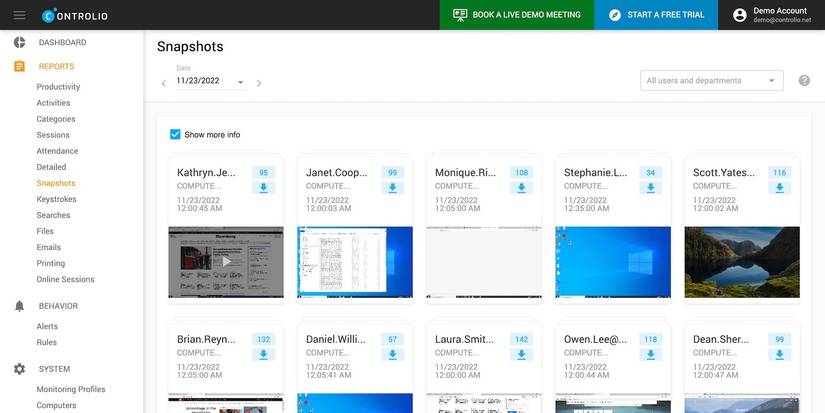Viewport: 825px width, 413px height.
Task: Go to previous date with left arrow
Action: pos(164,83)
